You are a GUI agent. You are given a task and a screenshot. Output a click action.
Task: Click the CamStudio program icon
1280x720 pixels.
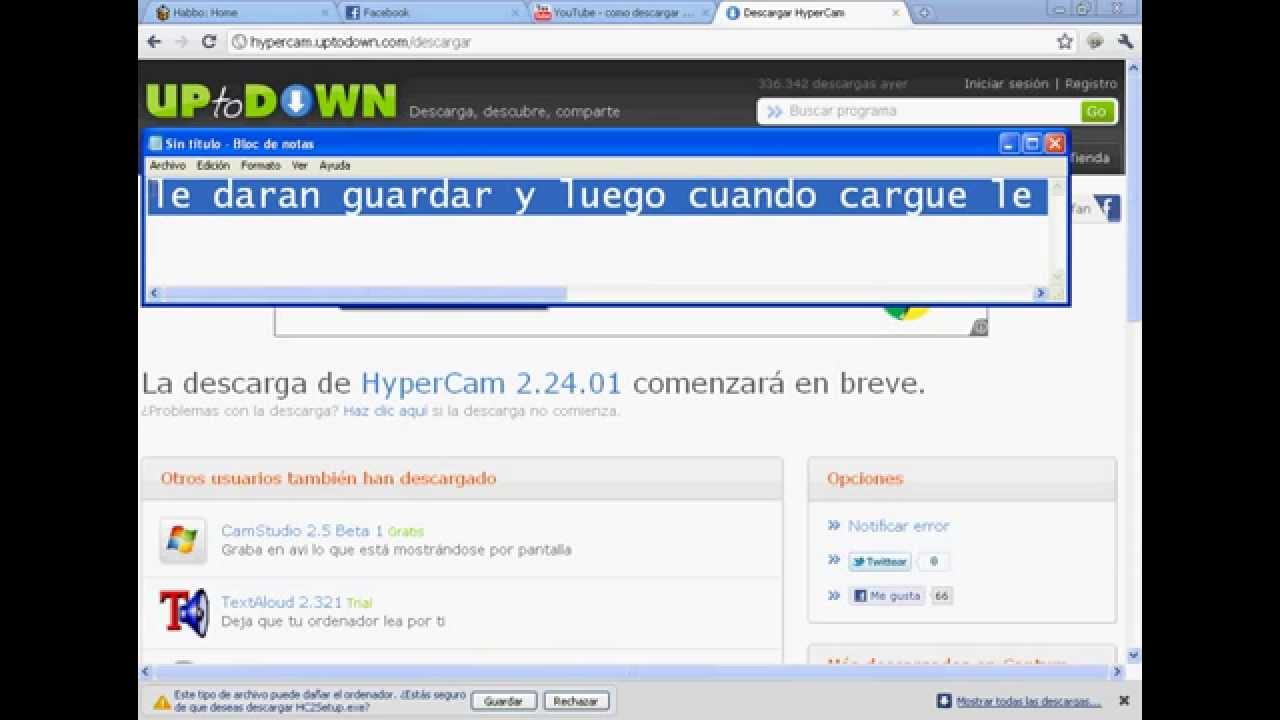[x=183, y=541]
